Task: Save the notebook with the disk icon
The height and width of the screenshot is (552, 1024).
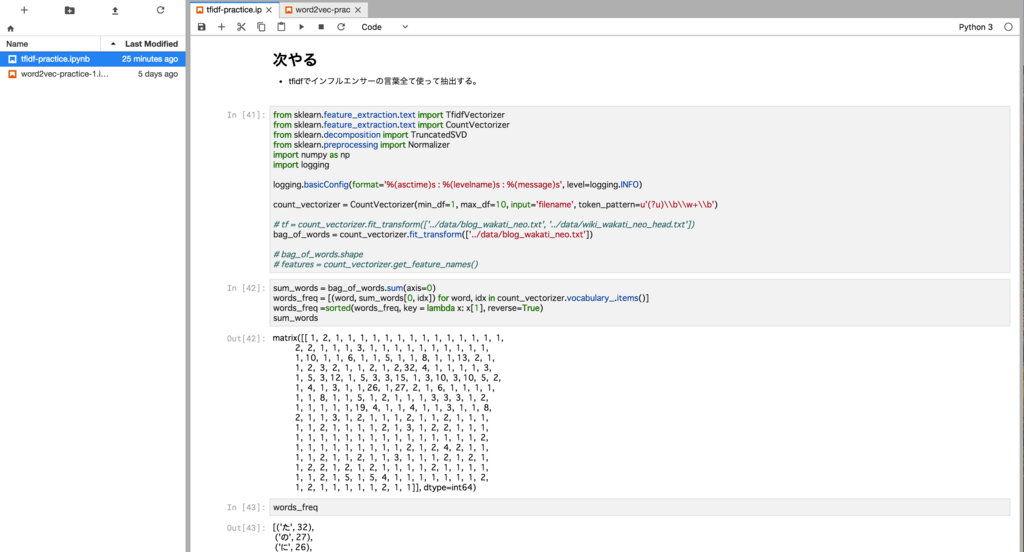Action: [202, 27]
